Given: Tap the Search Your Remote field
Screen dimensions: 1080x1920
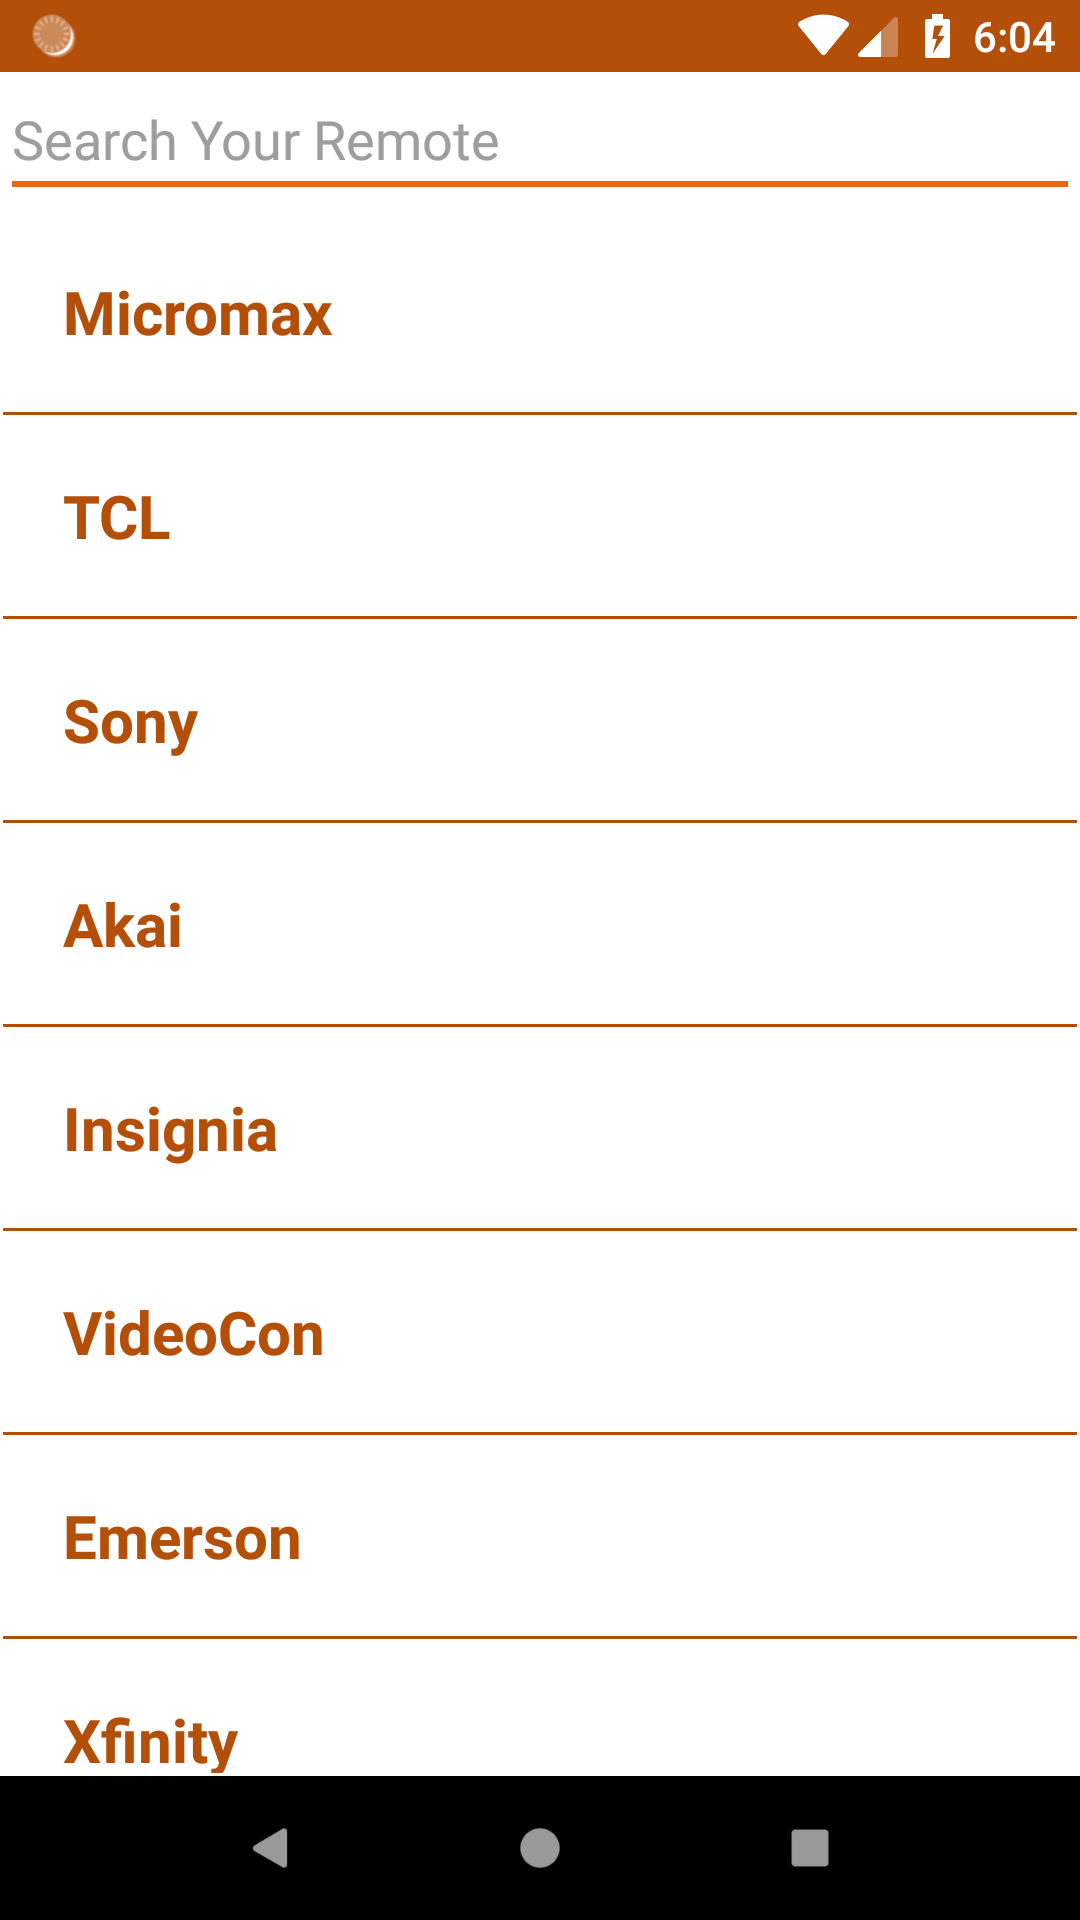Looking at the screenshot, I should [x=540, y=141].
